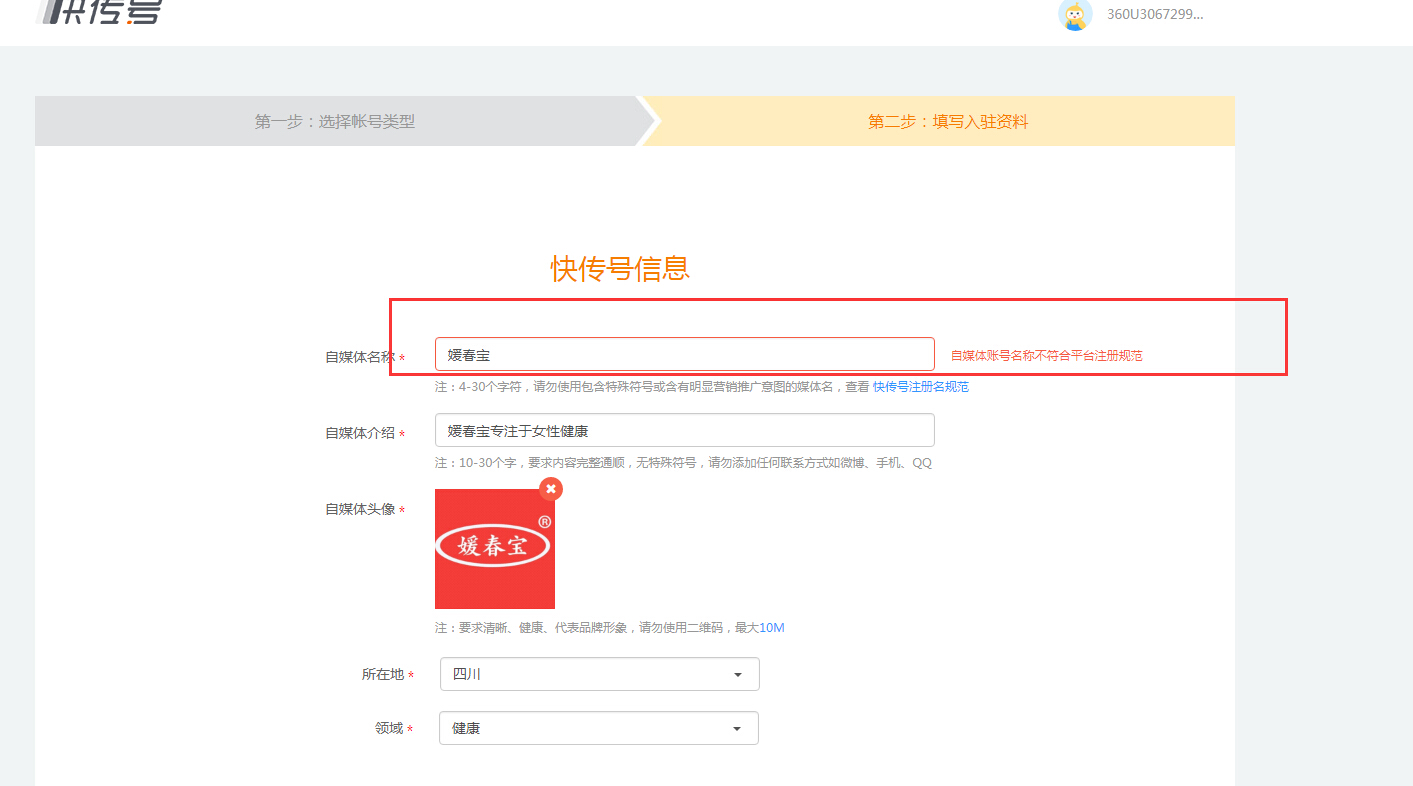Focus the 自媒体名称 input field

[684, 355]
